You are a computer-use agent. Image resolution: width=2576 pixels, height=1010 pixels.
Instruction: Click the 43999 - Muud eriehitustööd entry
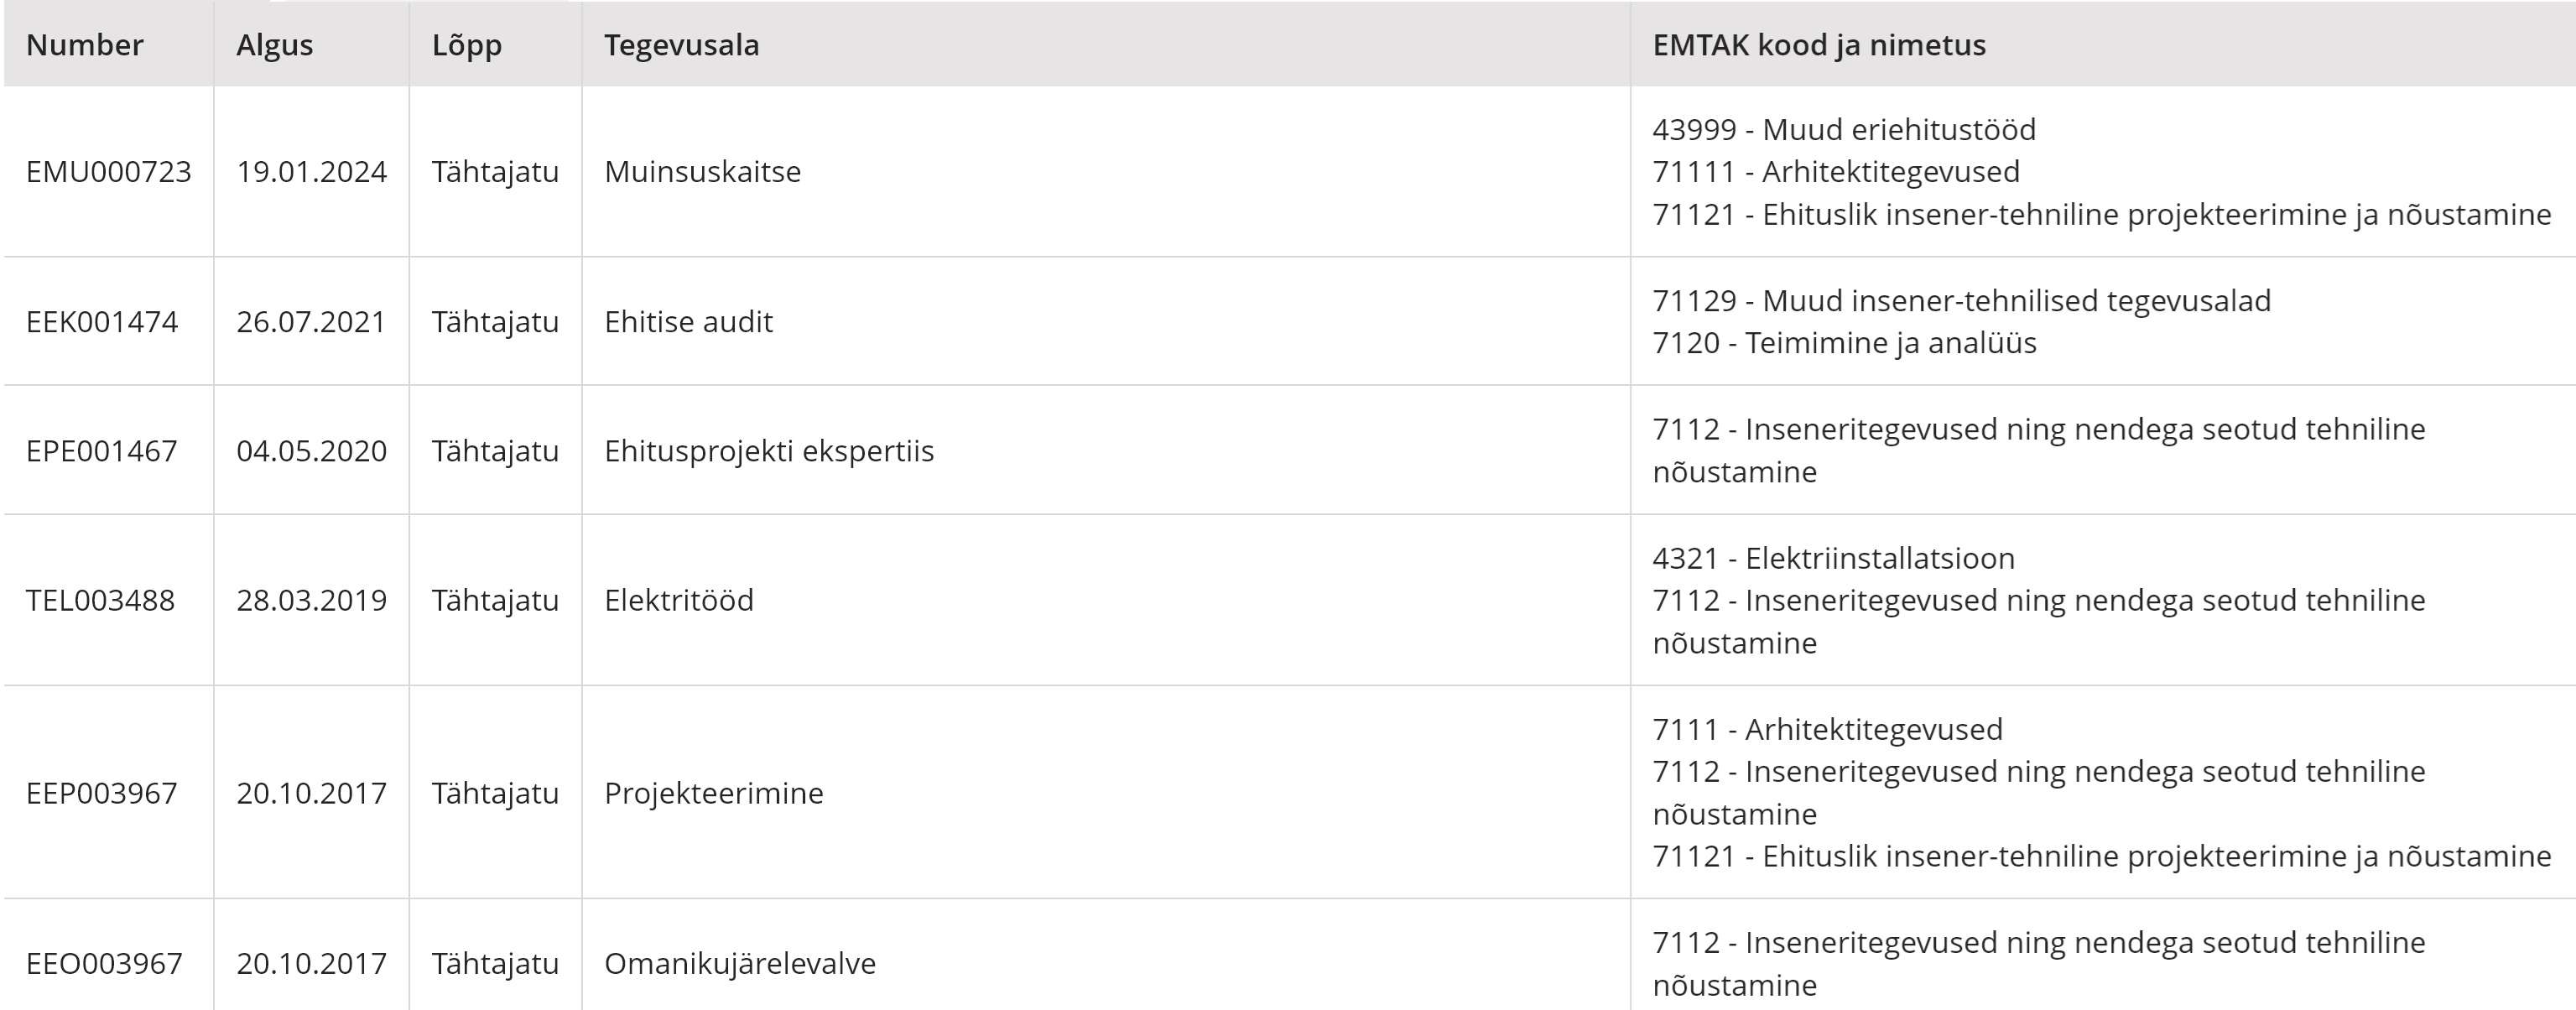coord(1843,129)
